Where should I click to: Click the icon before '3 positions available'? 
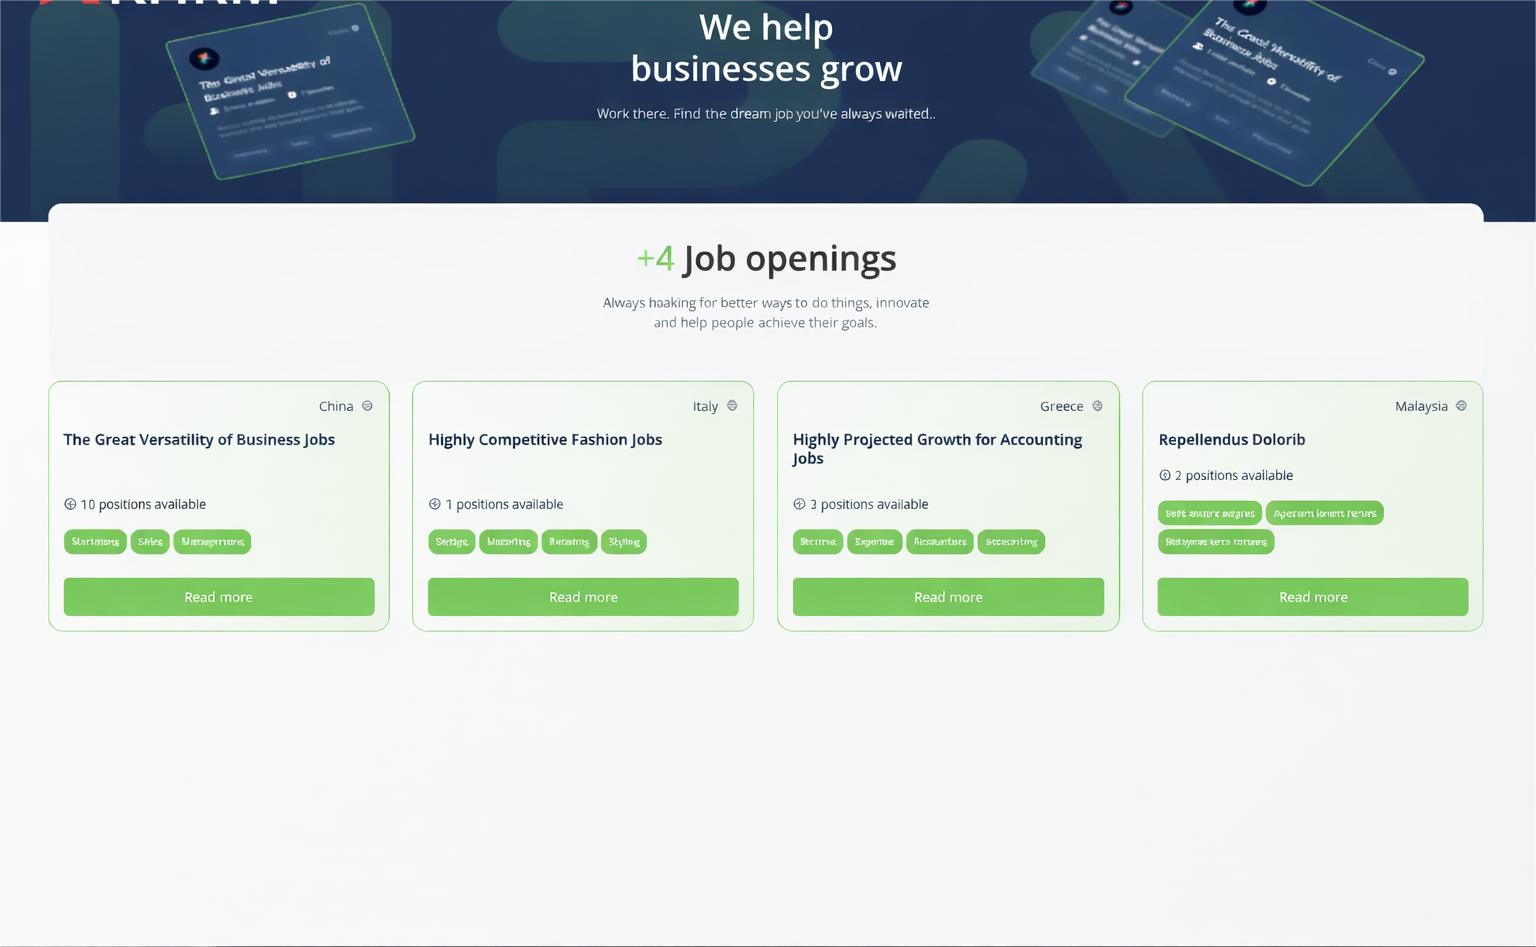click(x=799, y=505)
